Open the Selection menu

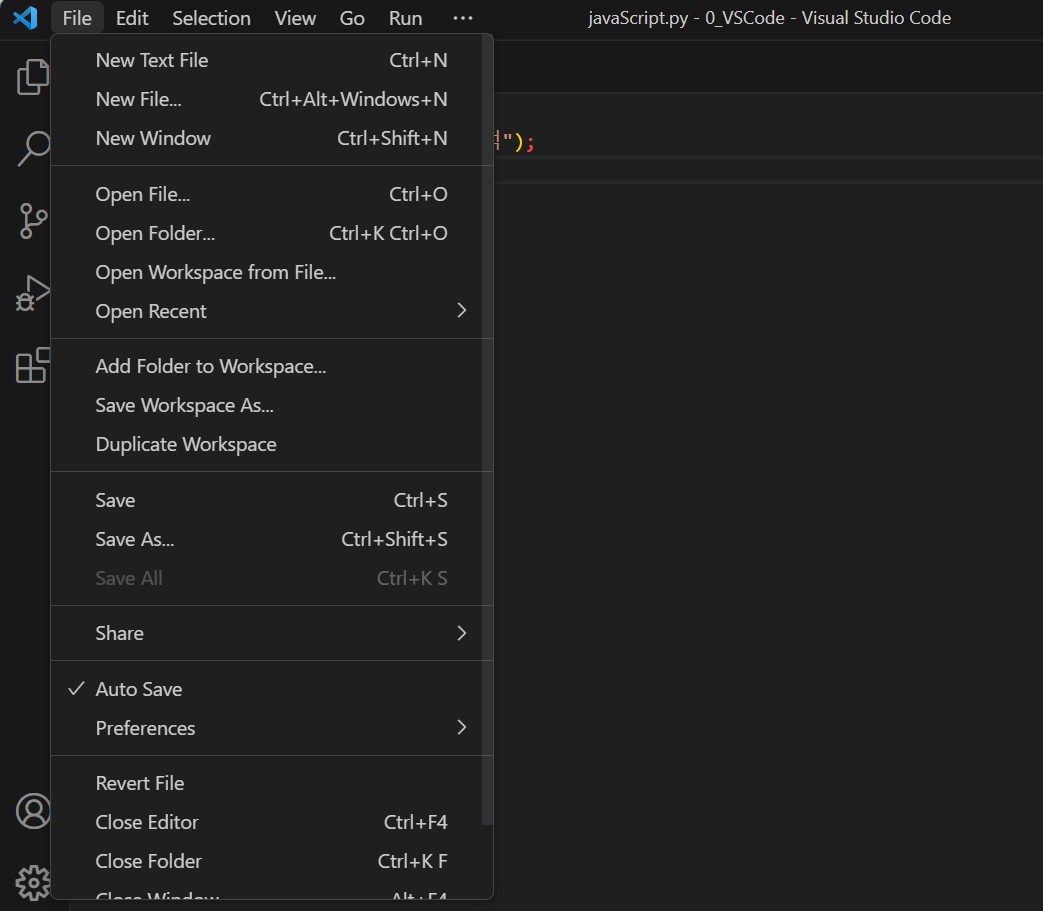212,18
